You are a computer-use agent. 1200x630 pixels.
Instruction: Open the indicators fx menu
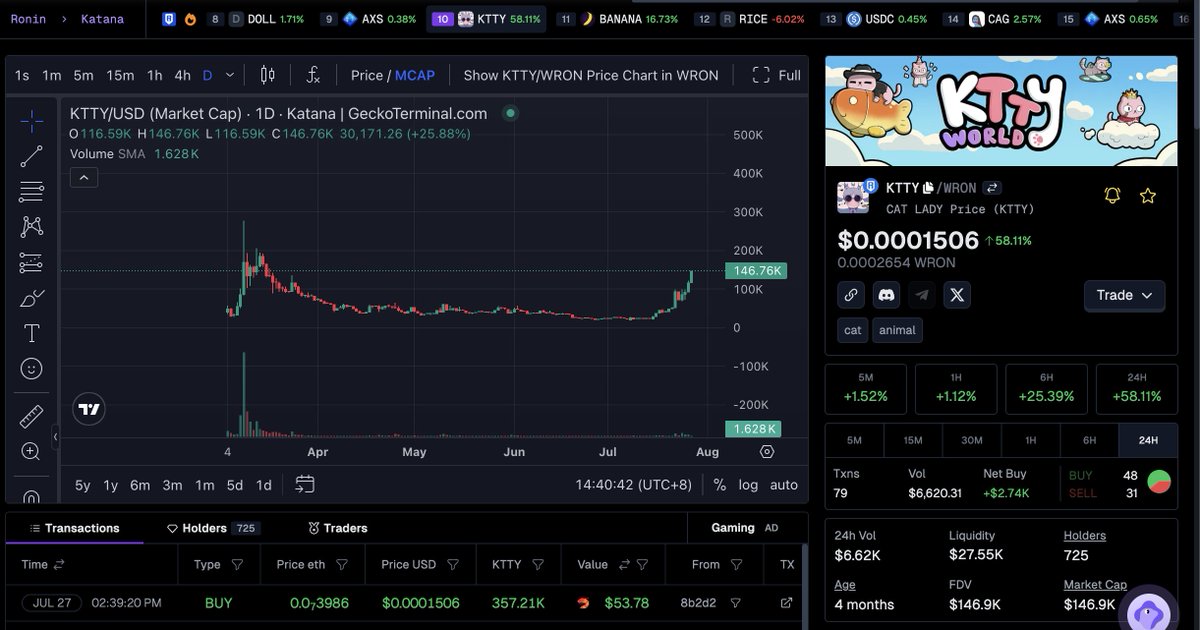pos(313,75)
